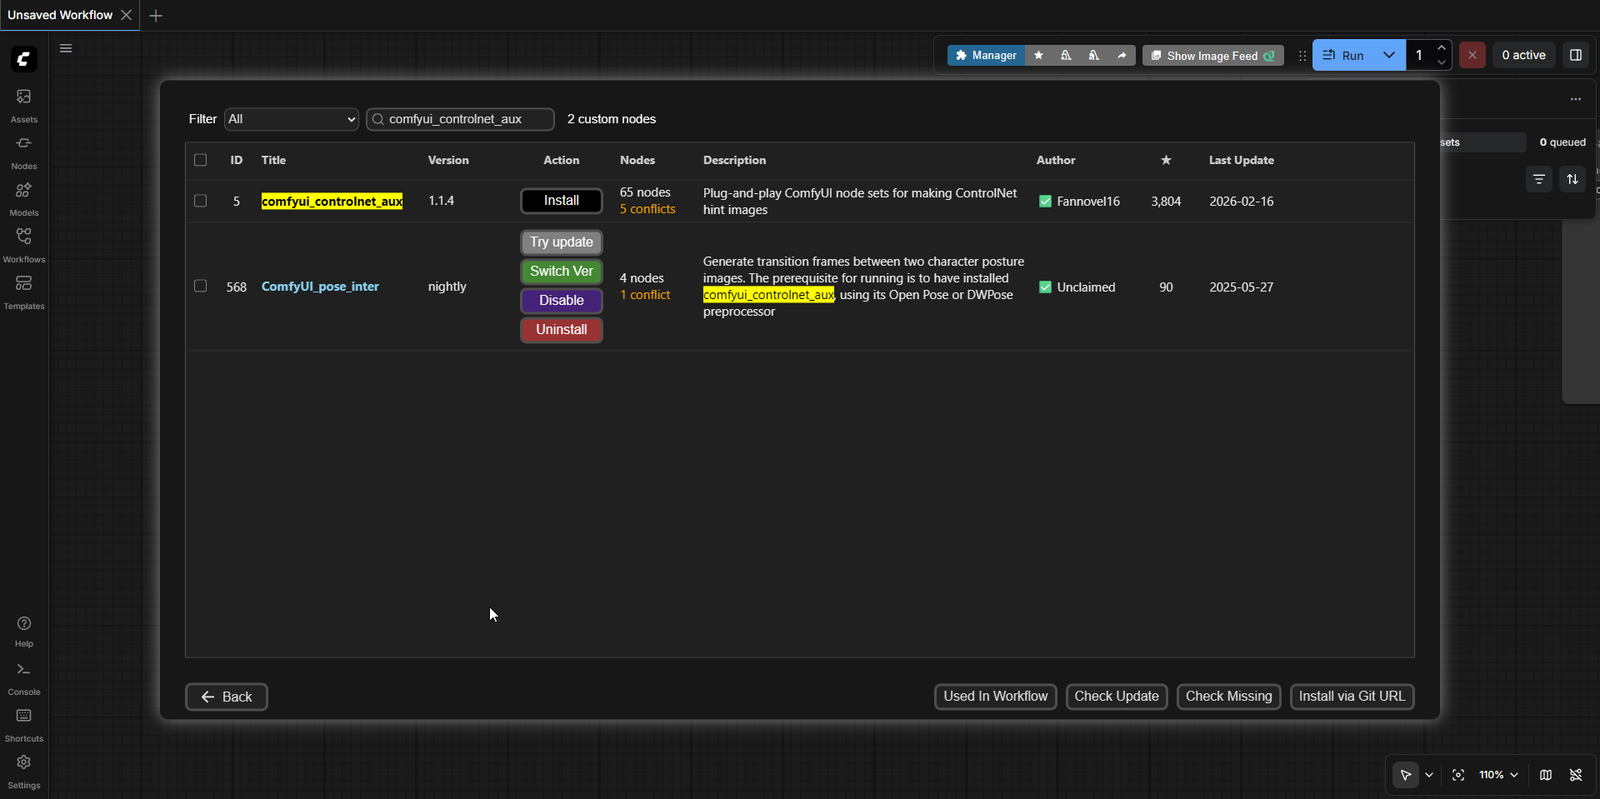Disable the ComfyUI_pose_inter node pack
The height and width of the screenshot is (799, 1600).
561,300
